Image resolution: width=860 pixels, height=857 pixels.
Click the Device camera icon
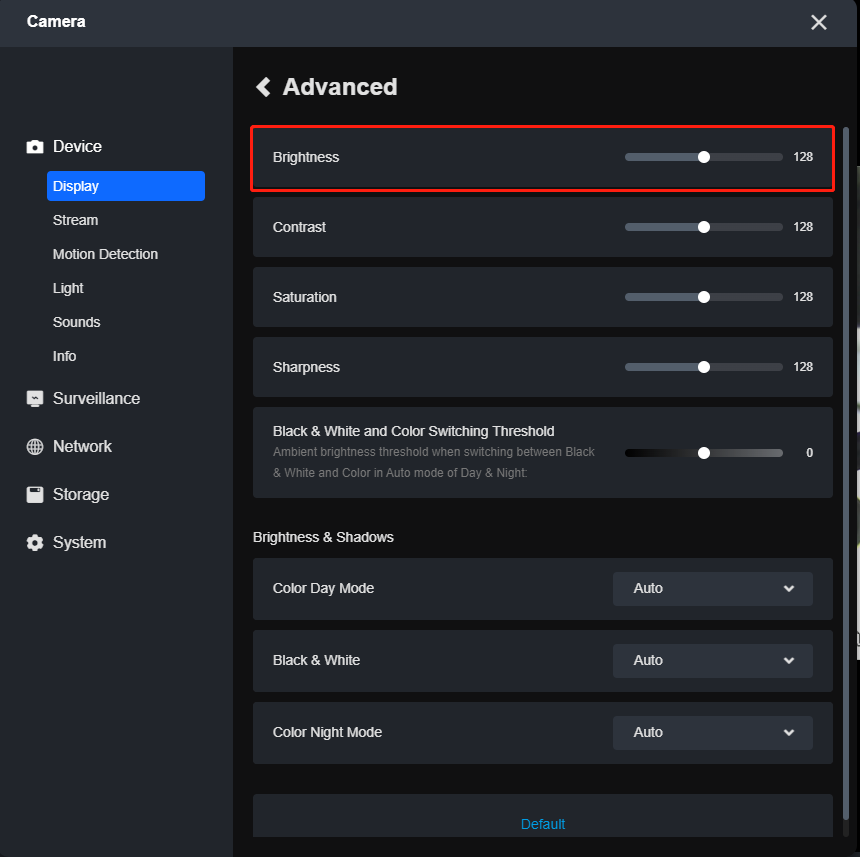pos(35,147)
